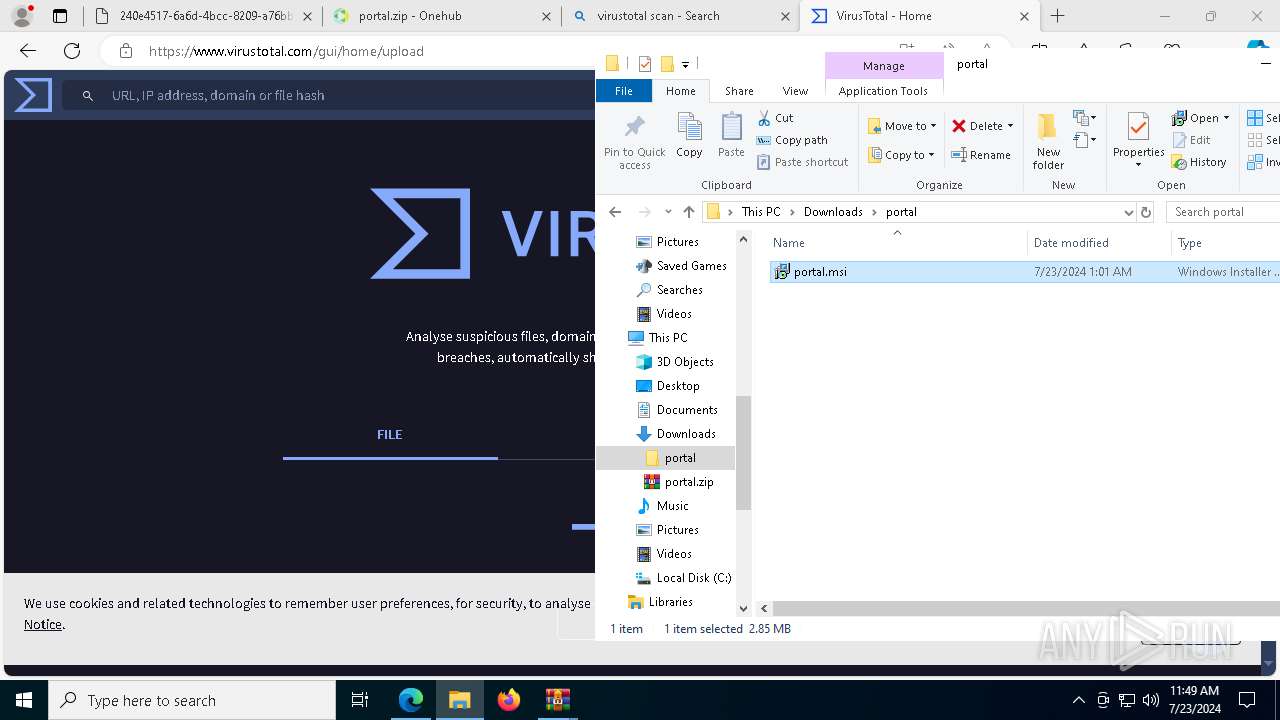Image resolution: width=1280 pixels, height=720 pixels.
Task: Open the Delete dropdown arrow
Action: click(1010, 126)
